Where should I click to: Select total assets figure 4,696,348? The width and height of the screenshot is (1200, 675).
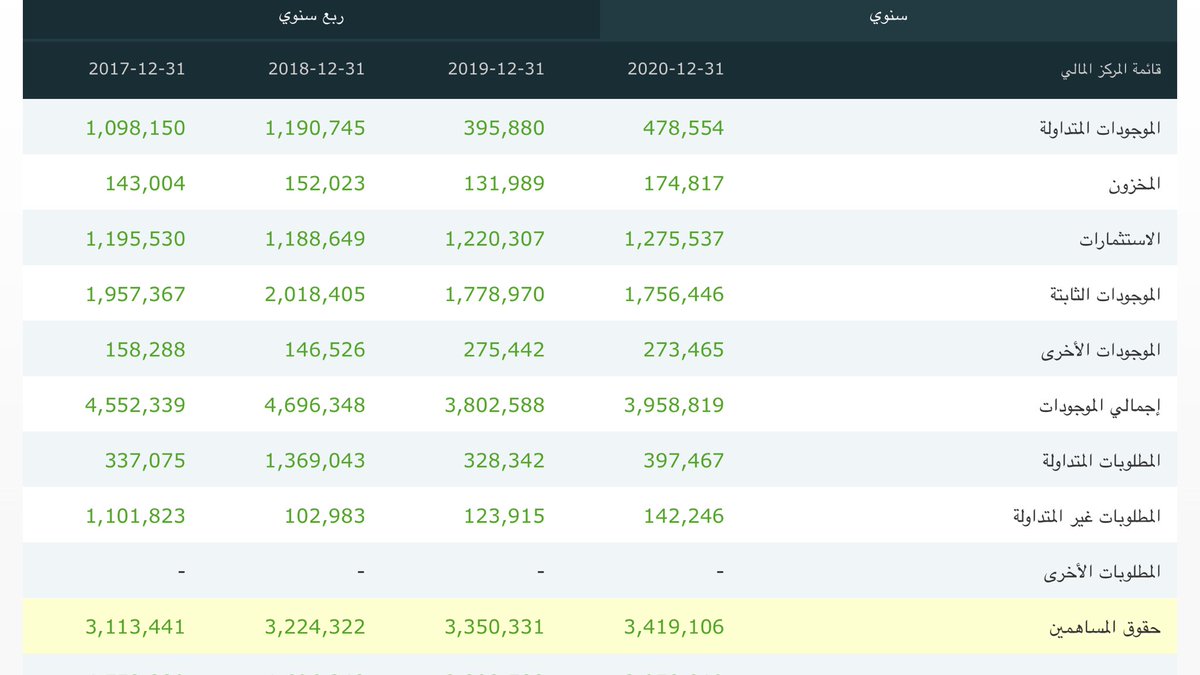coord(315,406)
